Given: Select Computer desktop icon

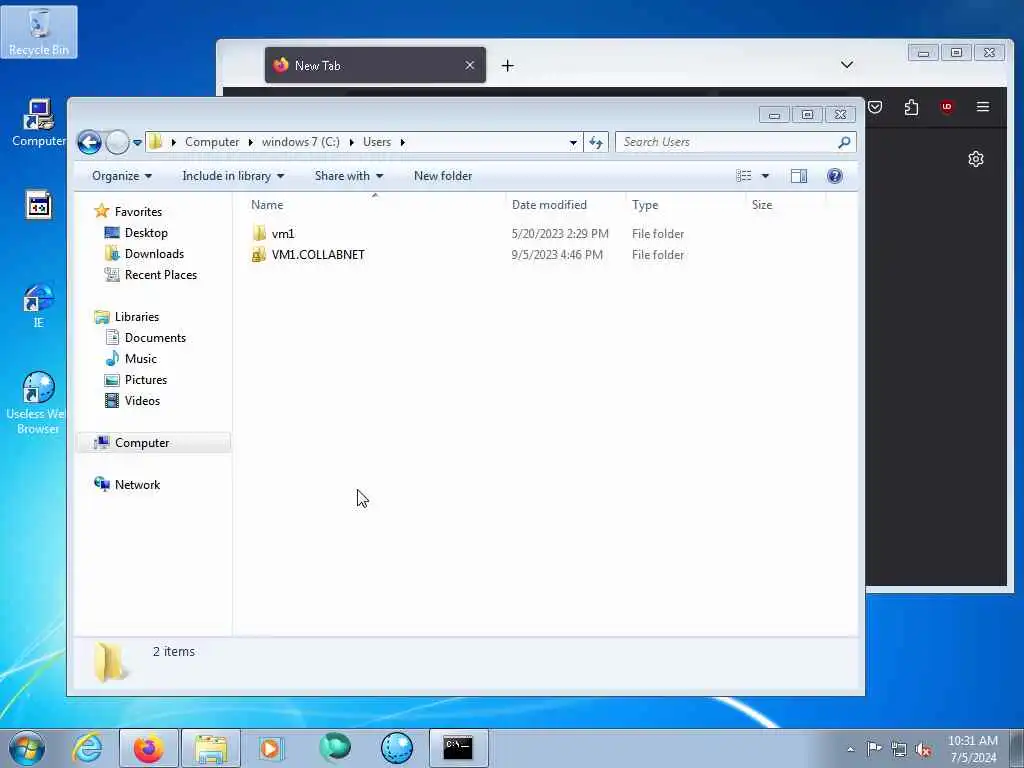Looking at the screenshot, I should [x=39, y=123].
